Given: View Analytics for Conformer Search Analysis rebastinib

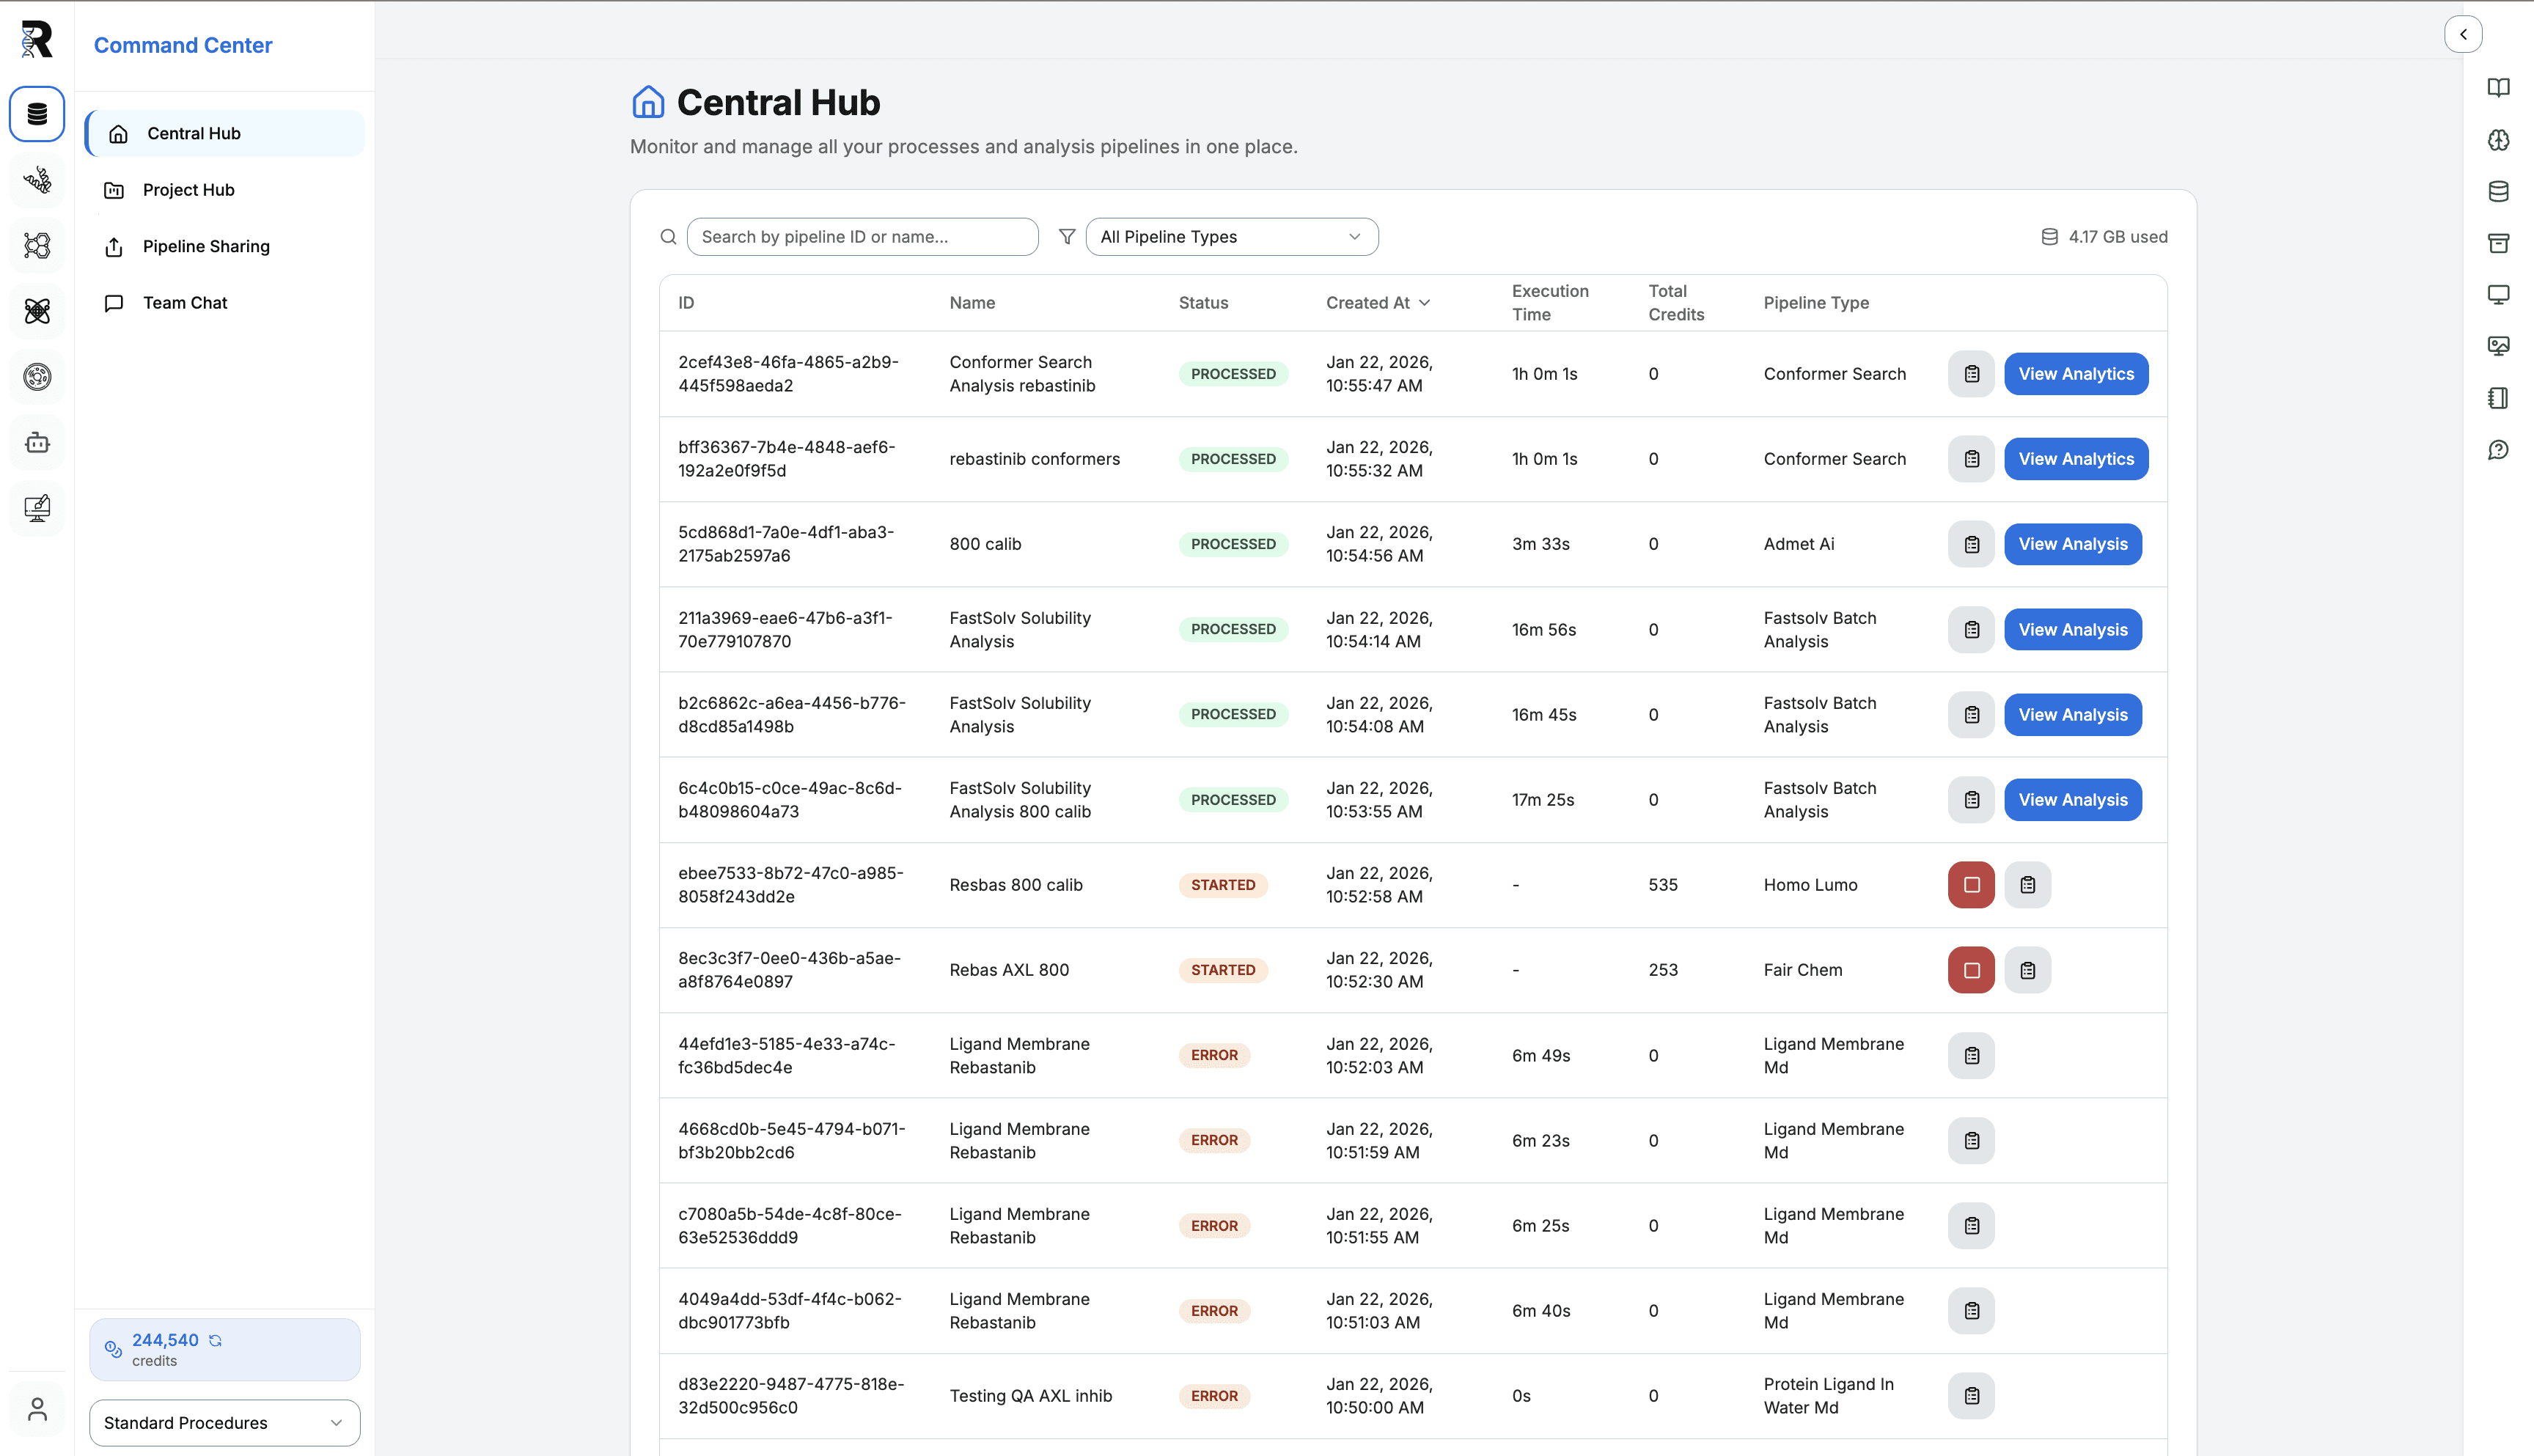Looking at the screenshot, I should coord(2076,373).
